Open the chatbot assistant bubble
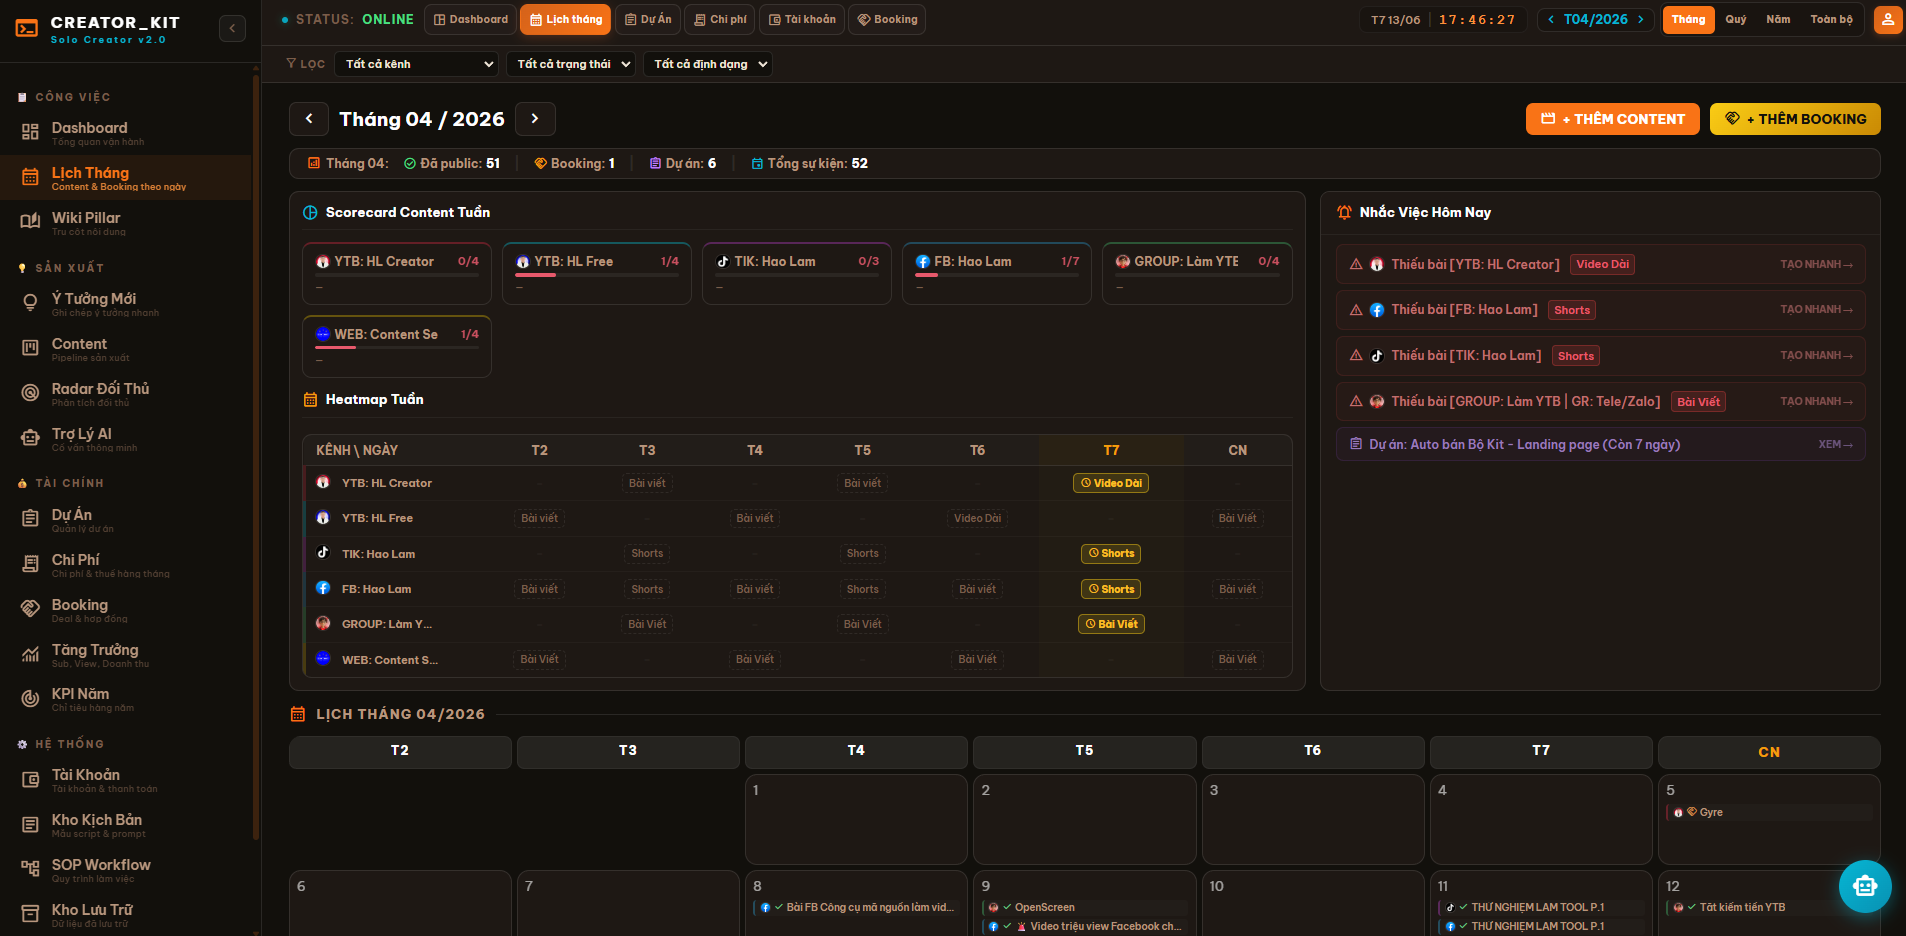This screenshot has height=936, width=1906. (1865, 886)
